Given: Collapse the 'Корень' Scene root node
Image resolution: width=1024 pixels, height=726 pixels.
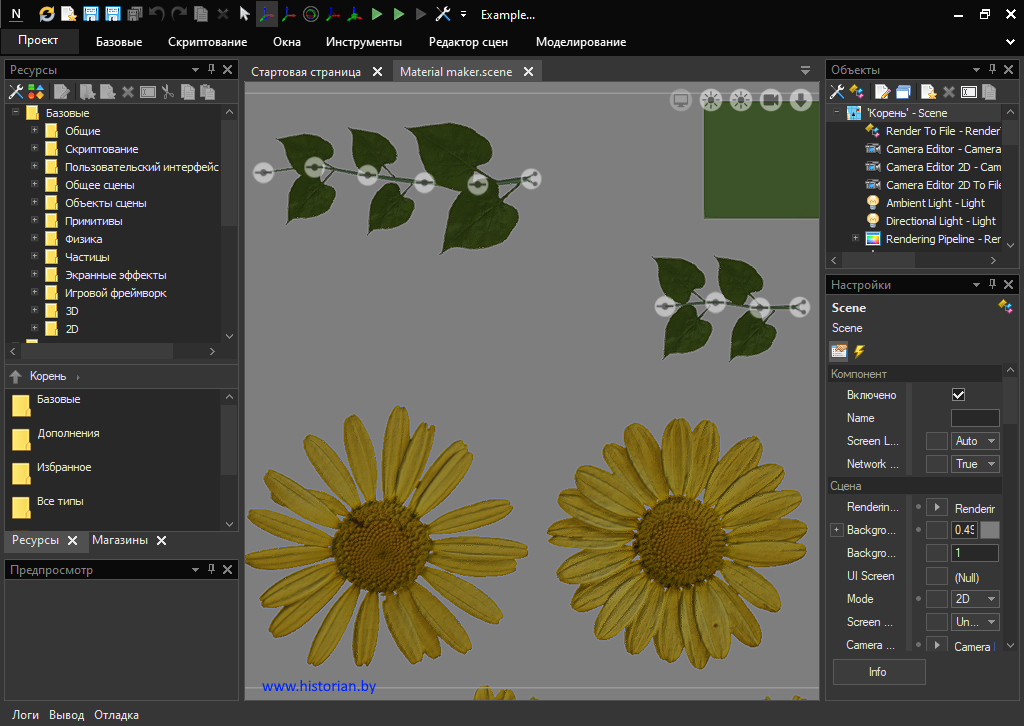Looking at the screenshot, I should tap(836, 113).
